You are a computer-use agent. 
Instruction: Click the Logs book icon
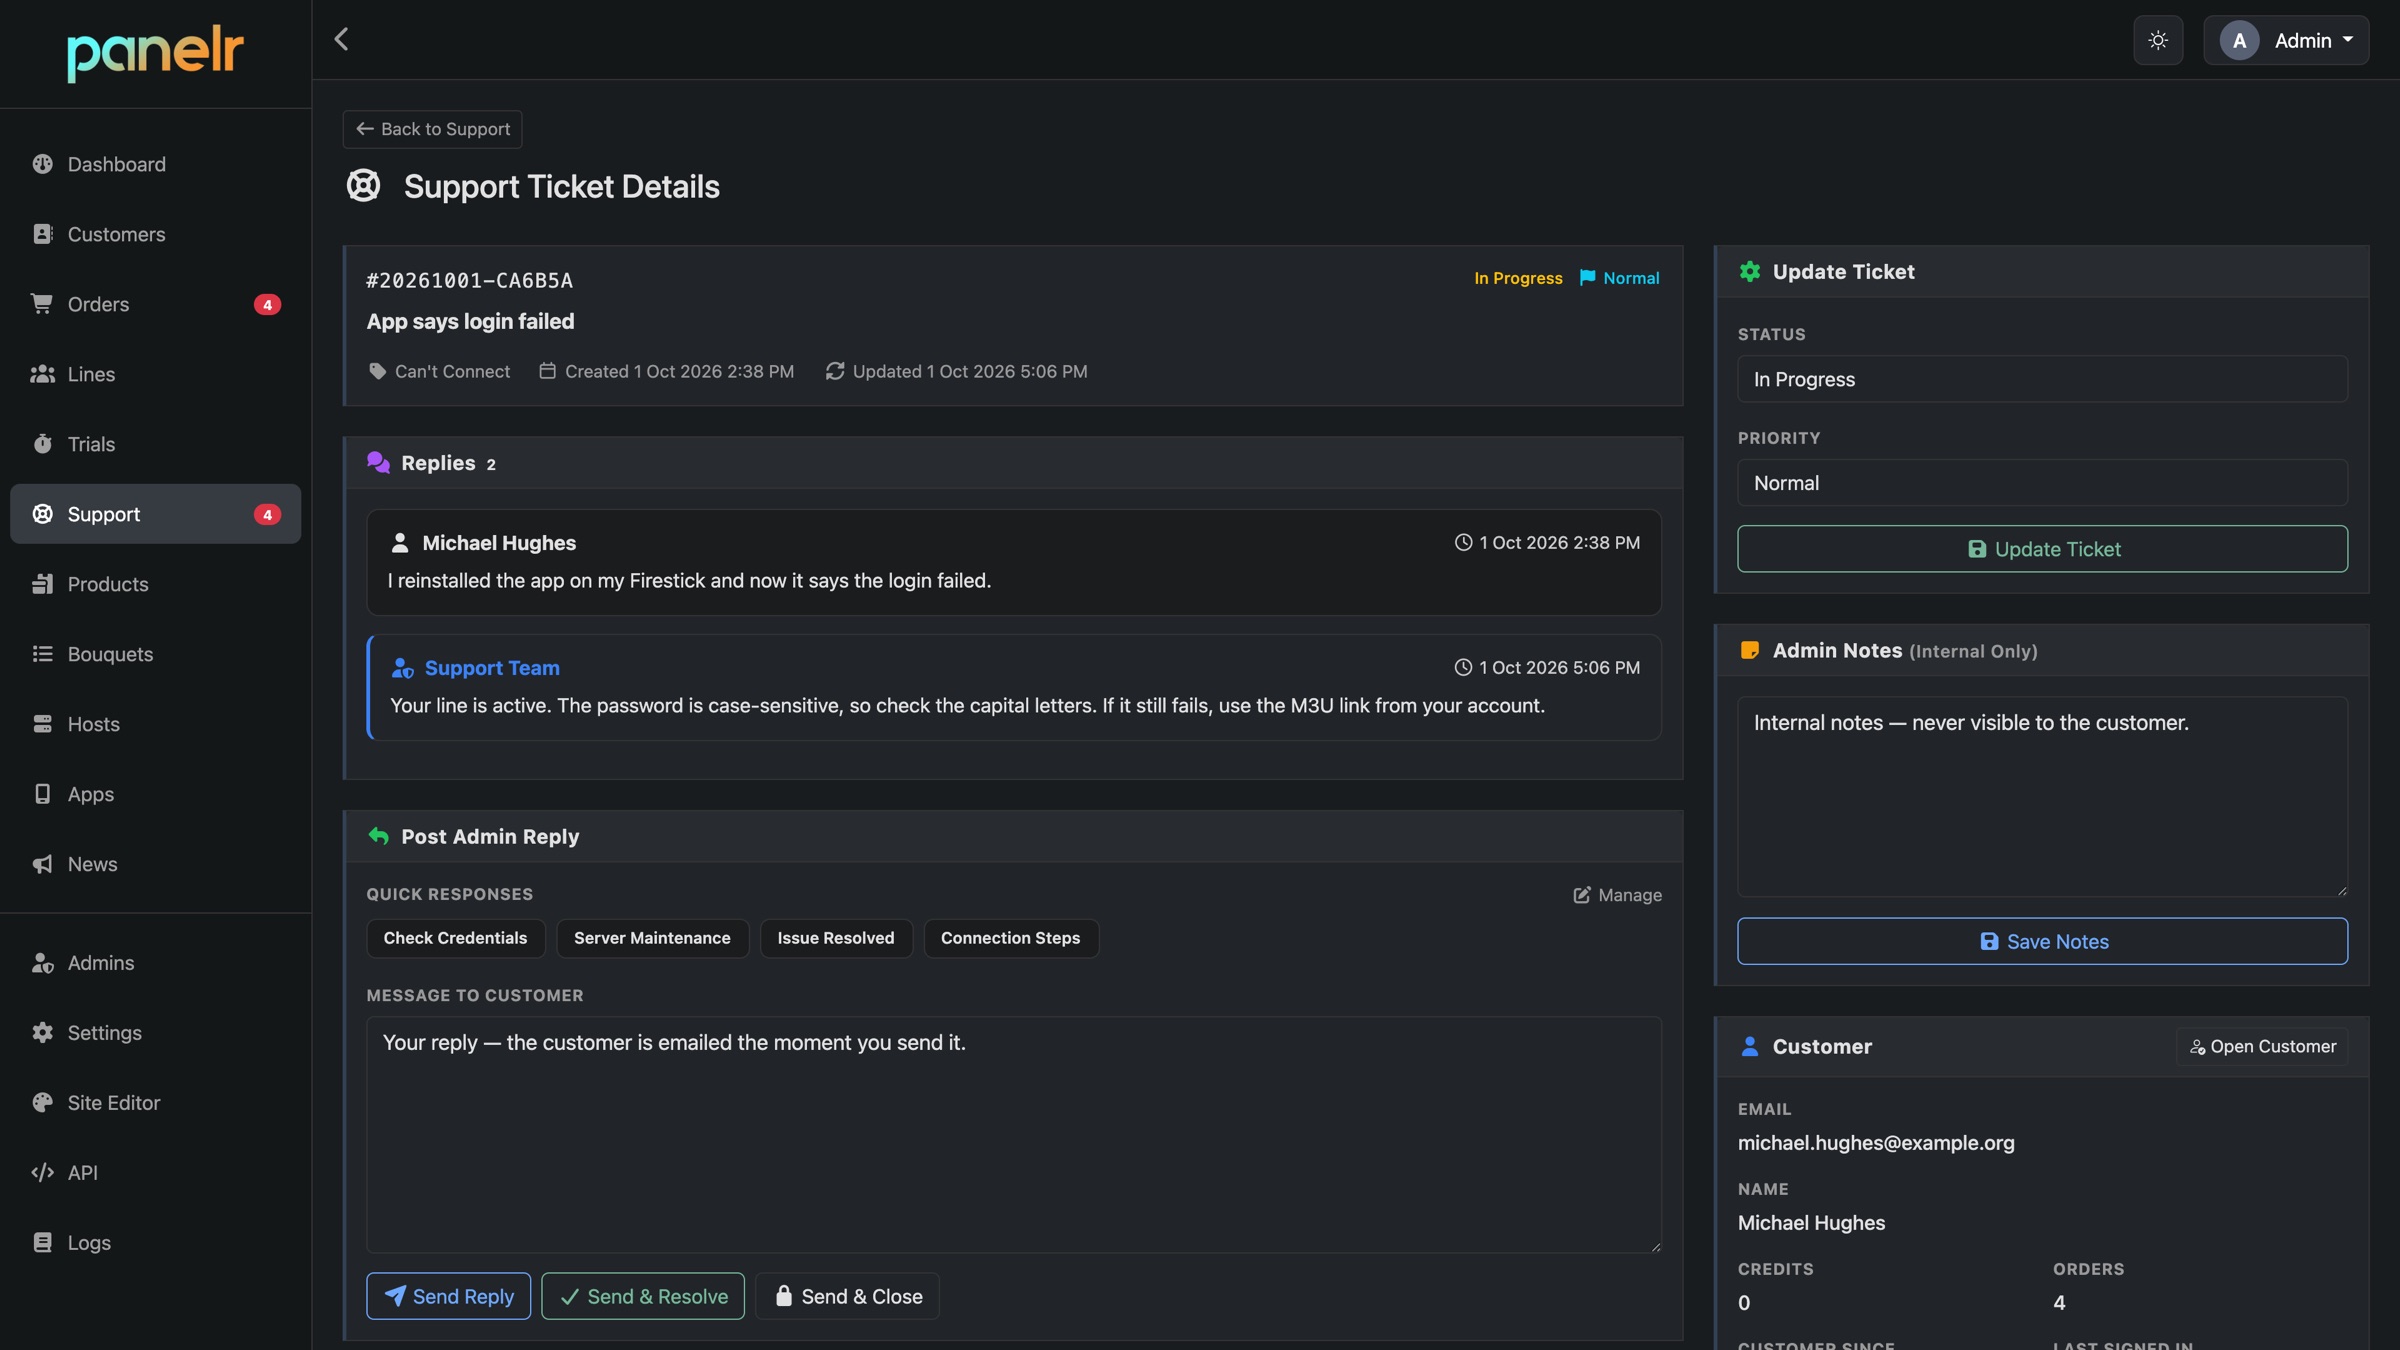[42, 1243]
